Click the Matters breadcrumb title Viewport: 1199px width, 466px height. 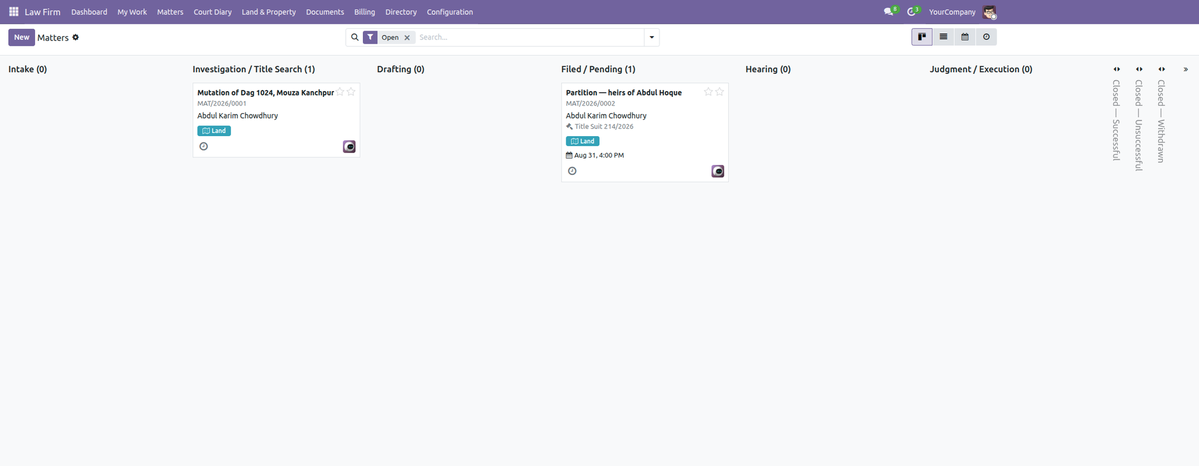pos(53,37)
